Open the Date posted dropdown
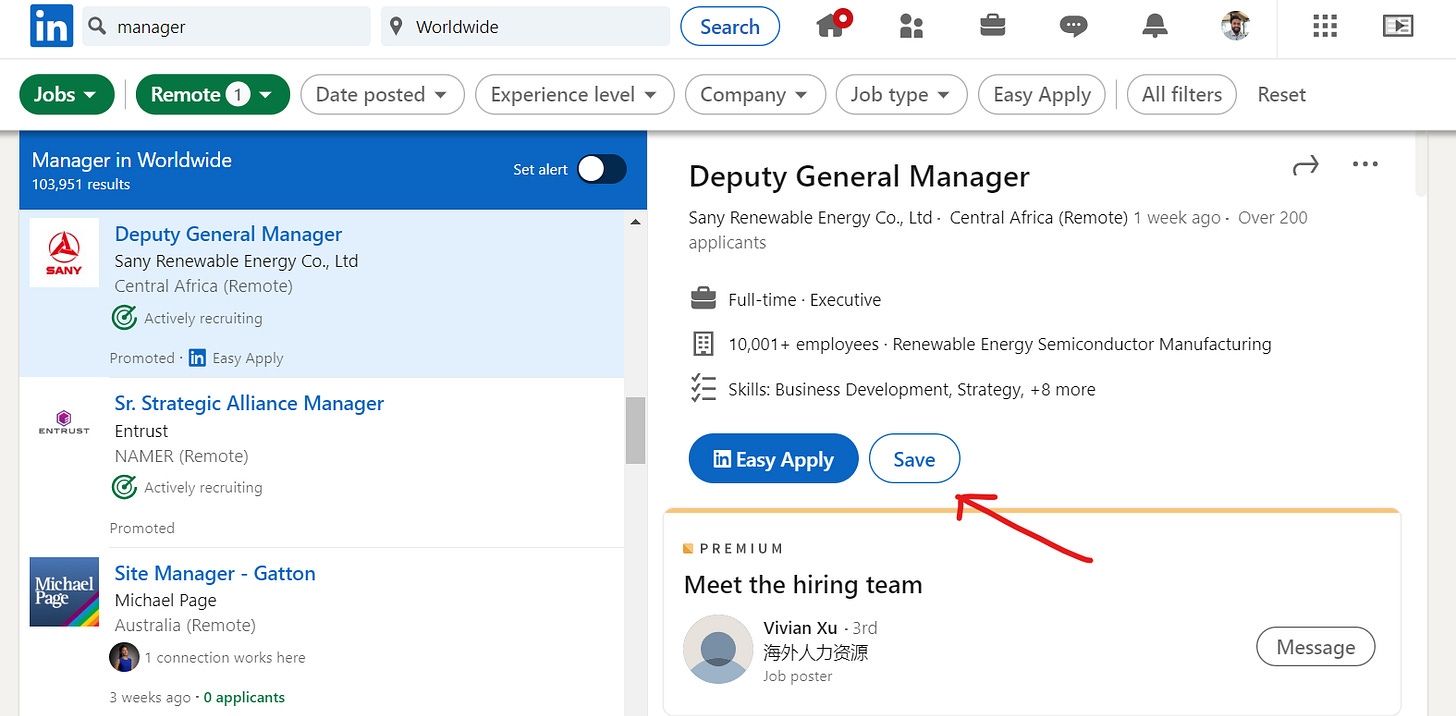Image resolution: width=1456 pixels, height=716 pixels. (383, 95)
